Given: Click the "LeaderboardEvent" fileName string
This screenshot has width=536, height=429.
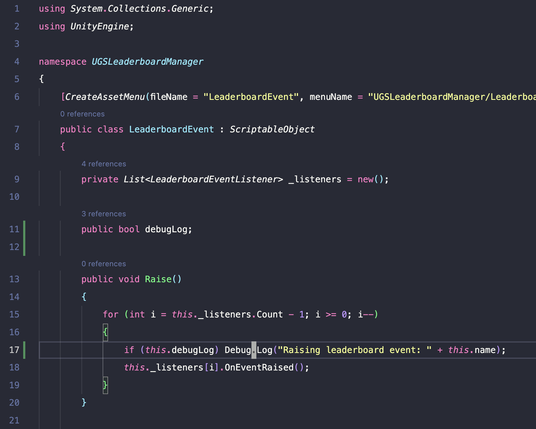Looking at the screenshot, I should click(x=251, y=97).
